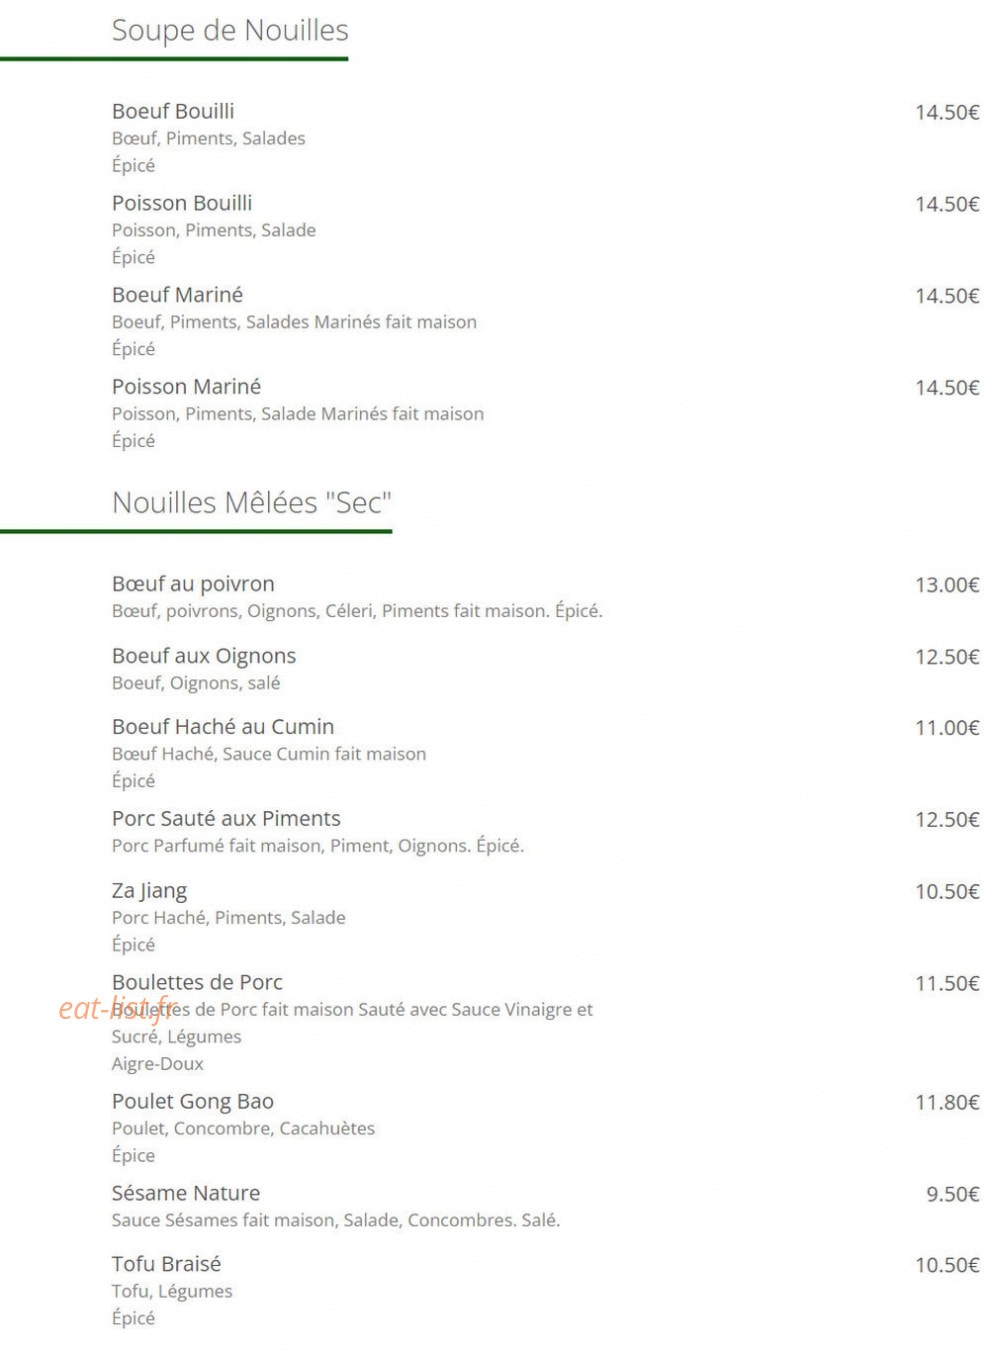Click the Aigre-Doux label under Boulettes de Porc
Screen dimensions: 989x1352
coord(158,1064)
